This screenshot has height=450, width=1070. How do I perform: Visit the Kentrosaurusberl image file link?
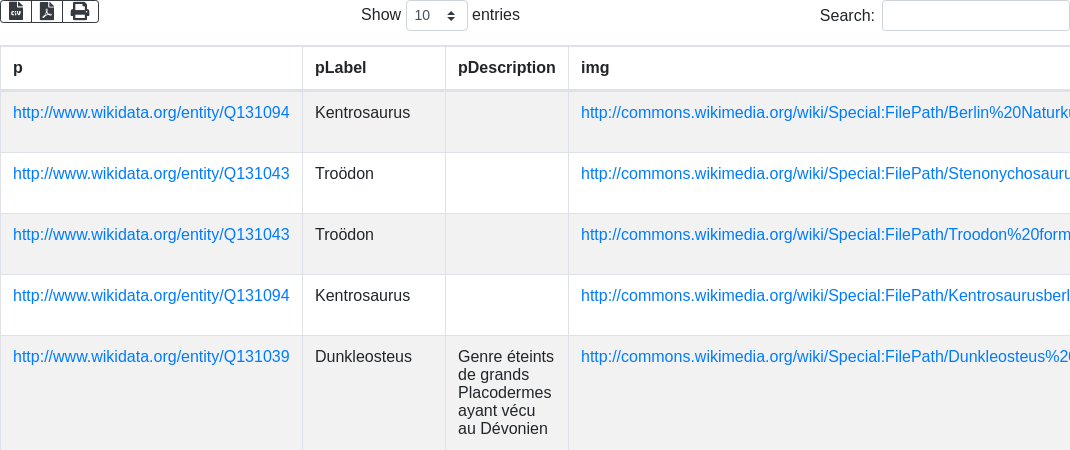[x=825, y=296]
